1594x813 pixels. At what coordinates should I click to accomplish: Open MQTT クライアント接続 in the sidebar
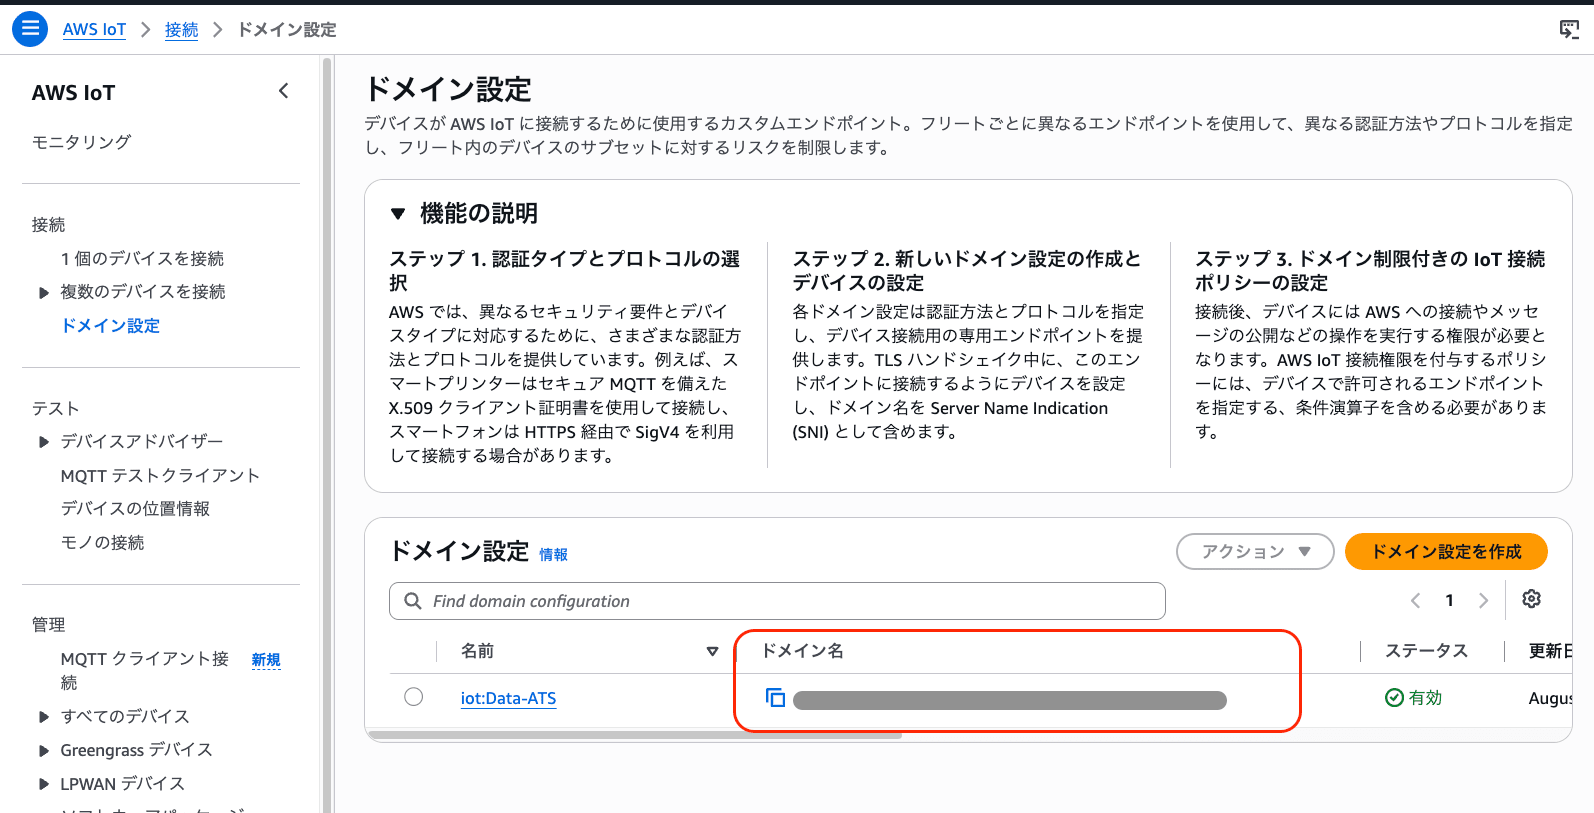click(145, 670)
